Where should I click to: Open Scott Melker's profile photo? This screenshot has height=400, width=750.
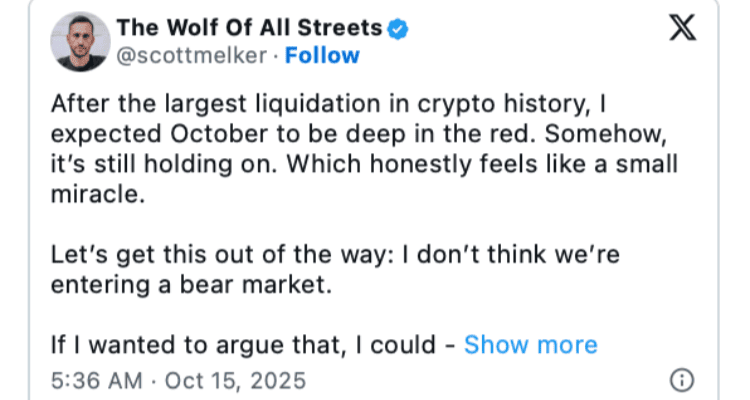[x=79, y=41]
